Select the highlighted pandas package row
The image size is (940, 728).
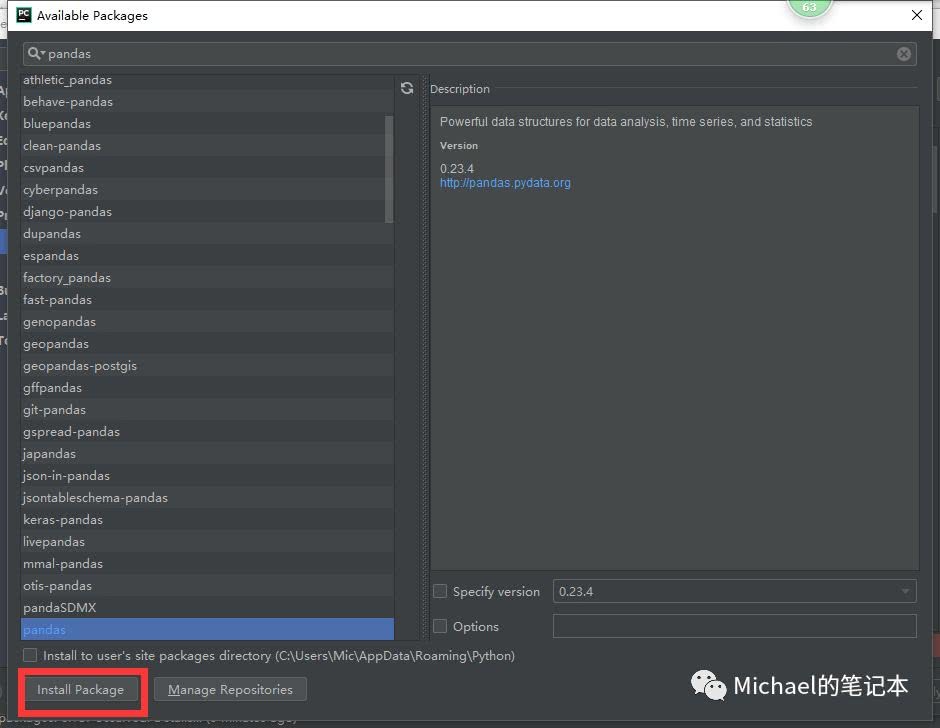[x=207, y=629]
